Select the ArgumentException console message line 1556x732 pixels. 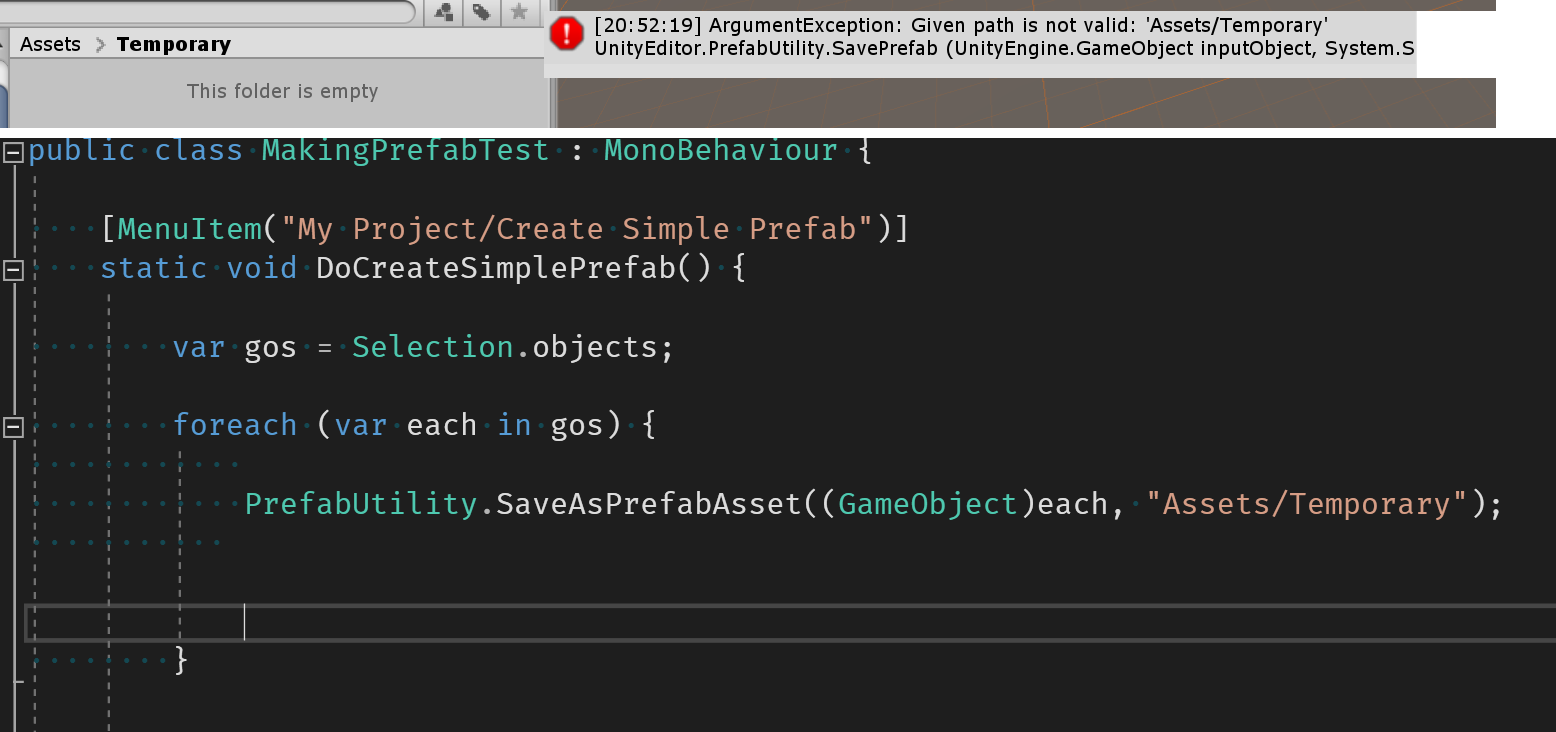click(961, 25)
